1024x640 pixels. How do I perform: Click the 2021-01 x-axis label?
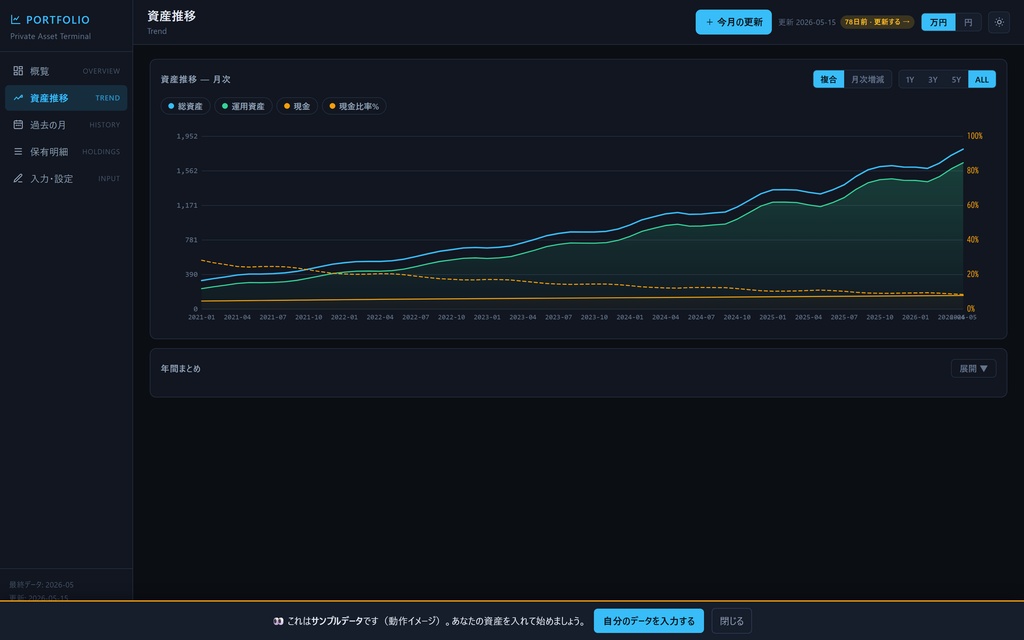pos(201,317)
